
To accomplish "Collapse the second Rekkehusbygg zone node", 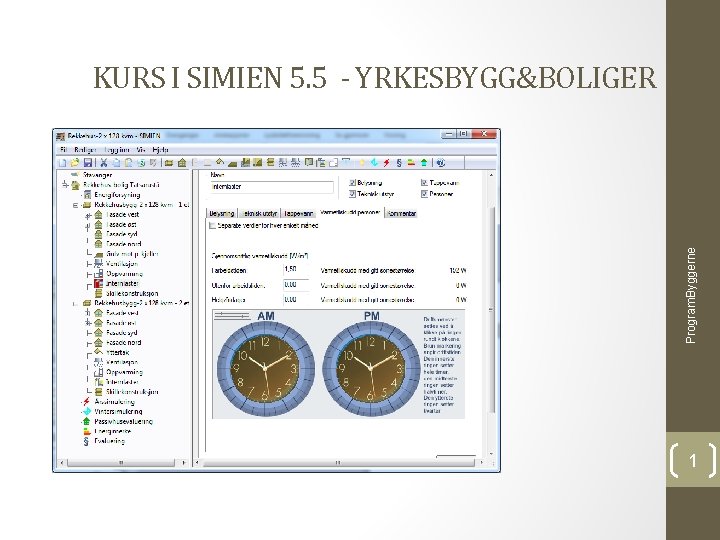I will click(75, 304).
